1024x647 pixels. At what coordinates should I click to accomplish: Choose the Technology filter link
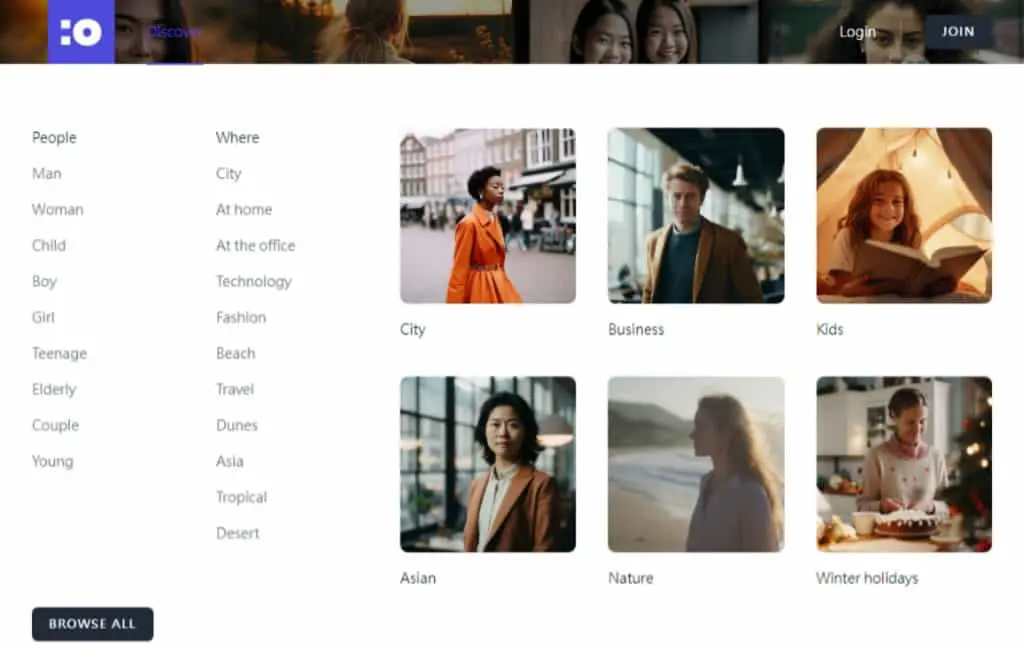pos(253,282)
